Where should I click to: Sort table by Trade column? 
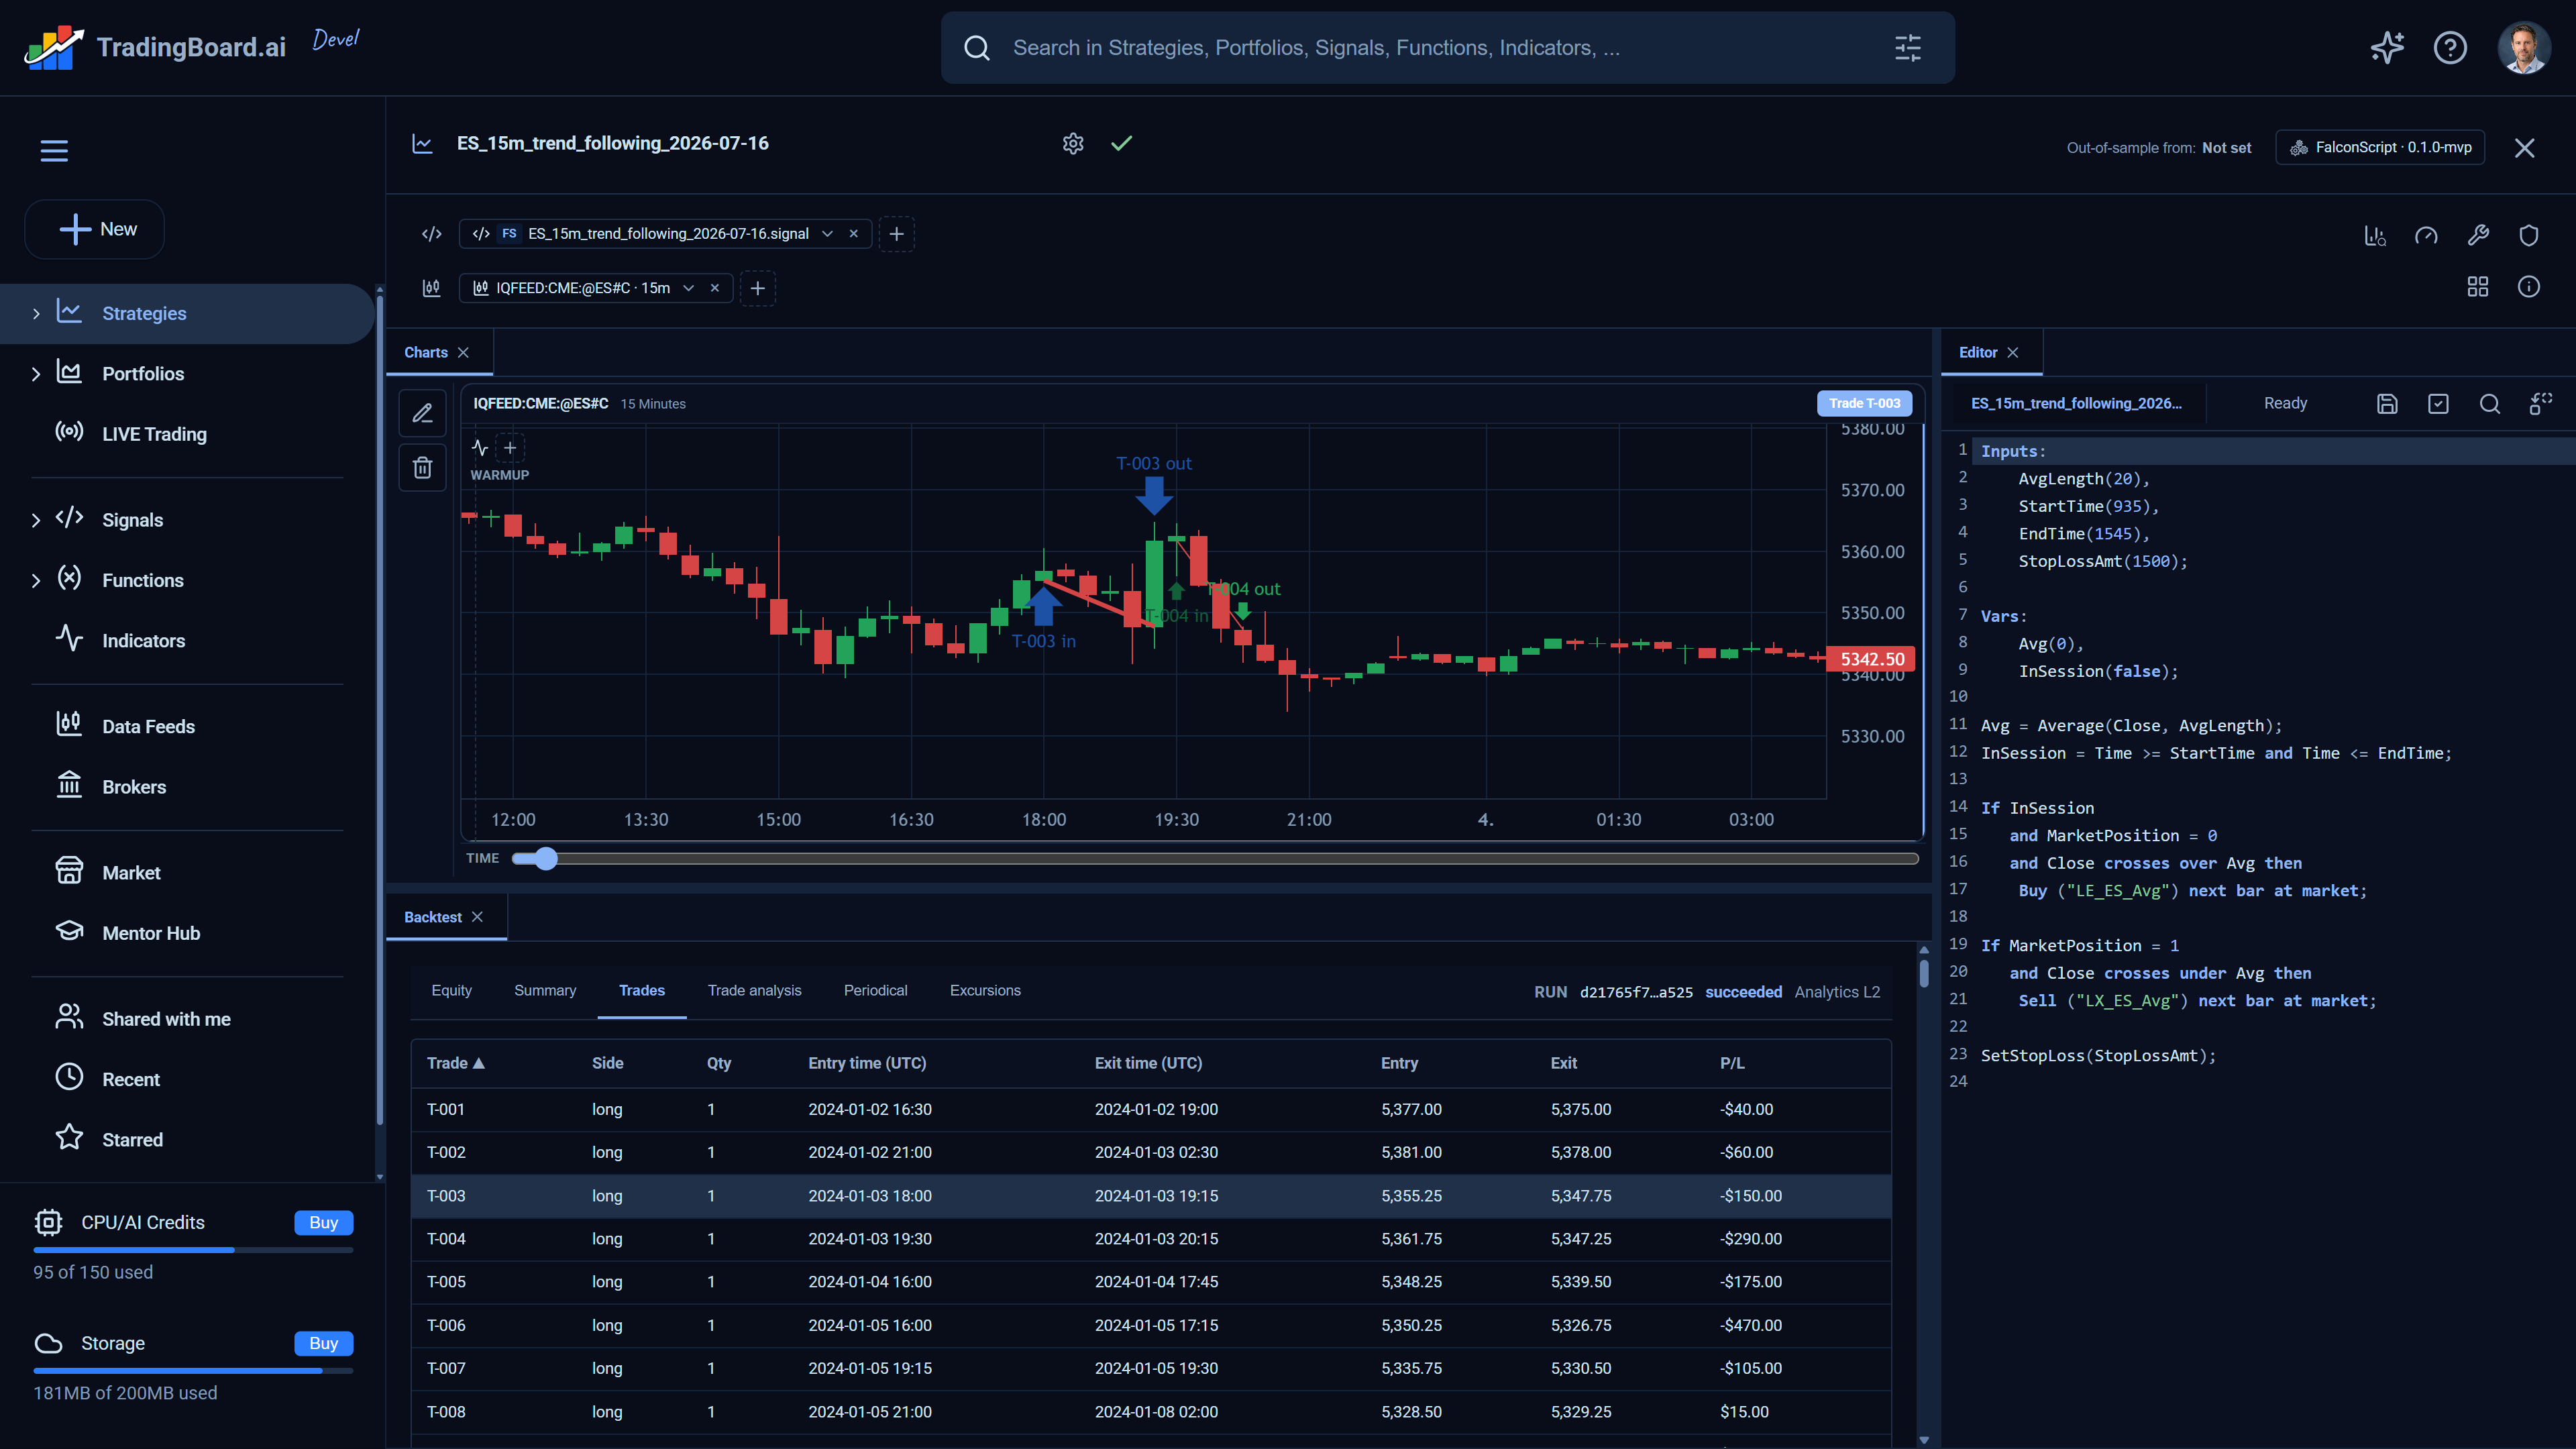(x=456, y=1063)
